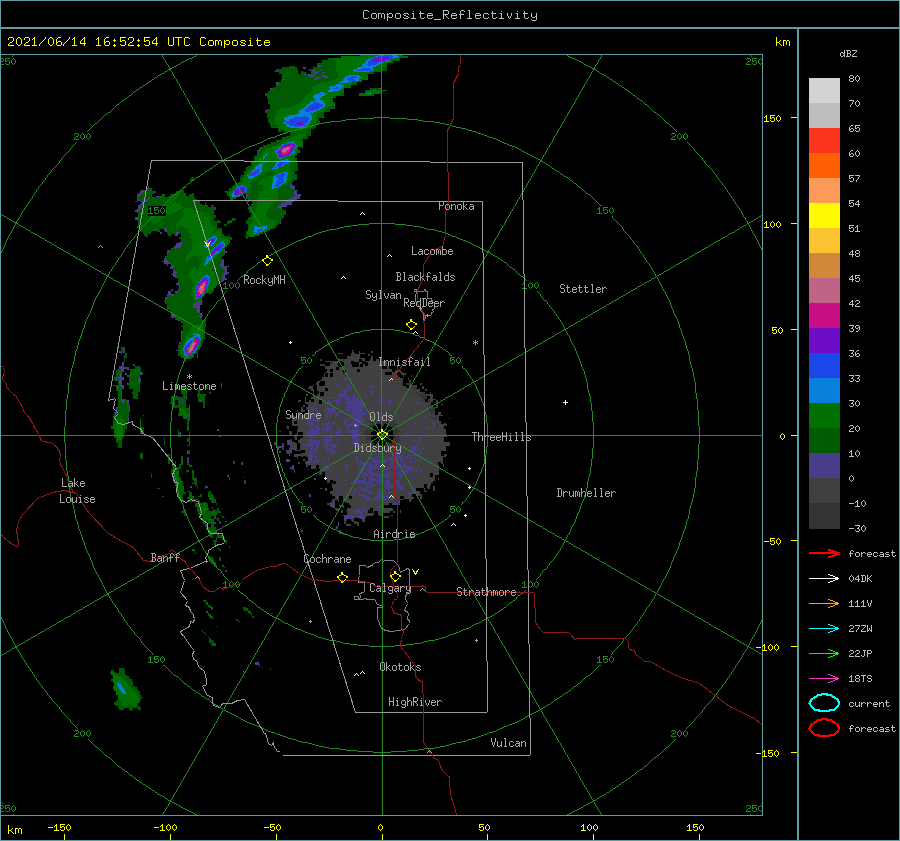Click the Lake Louise label
Screen dimensions: 900x841
pos(77,491)
